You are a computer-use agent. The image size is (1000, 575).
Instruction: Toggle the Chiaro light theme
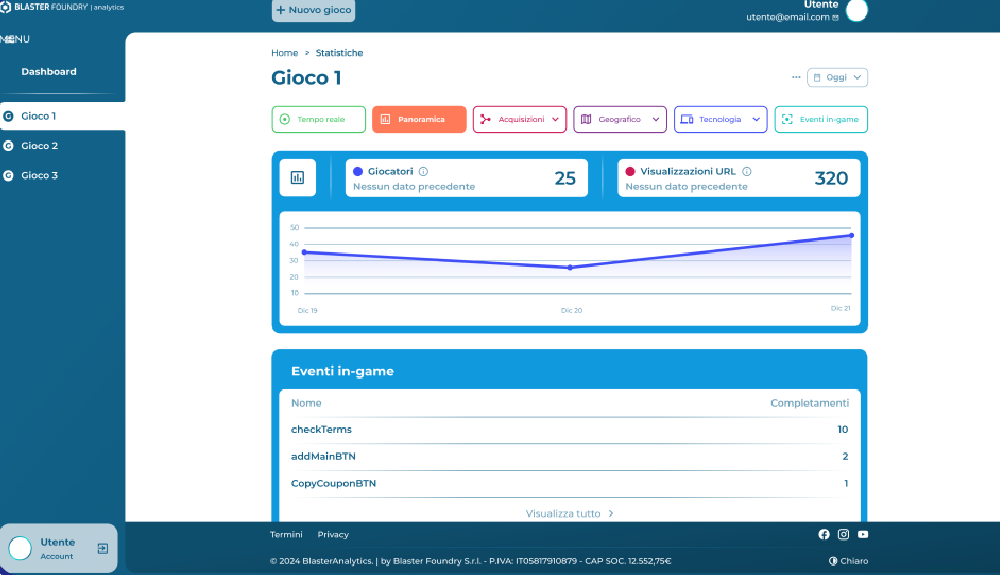point(848,561)
